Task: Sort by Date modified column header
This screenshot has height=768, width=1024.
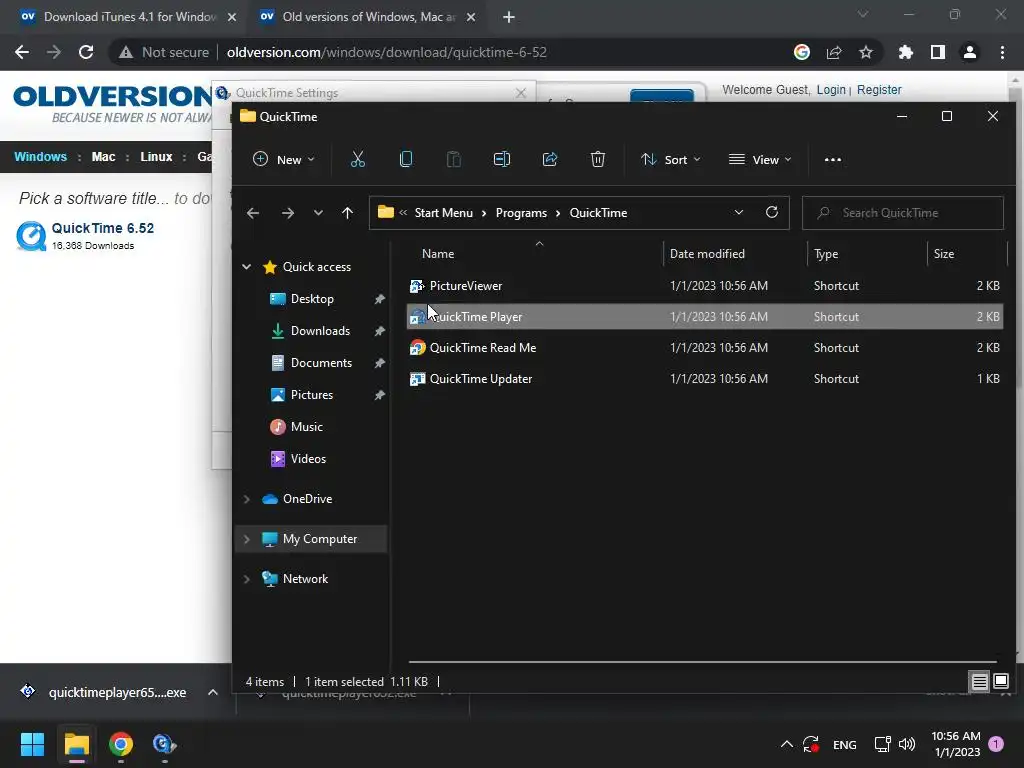Action: 707,253
